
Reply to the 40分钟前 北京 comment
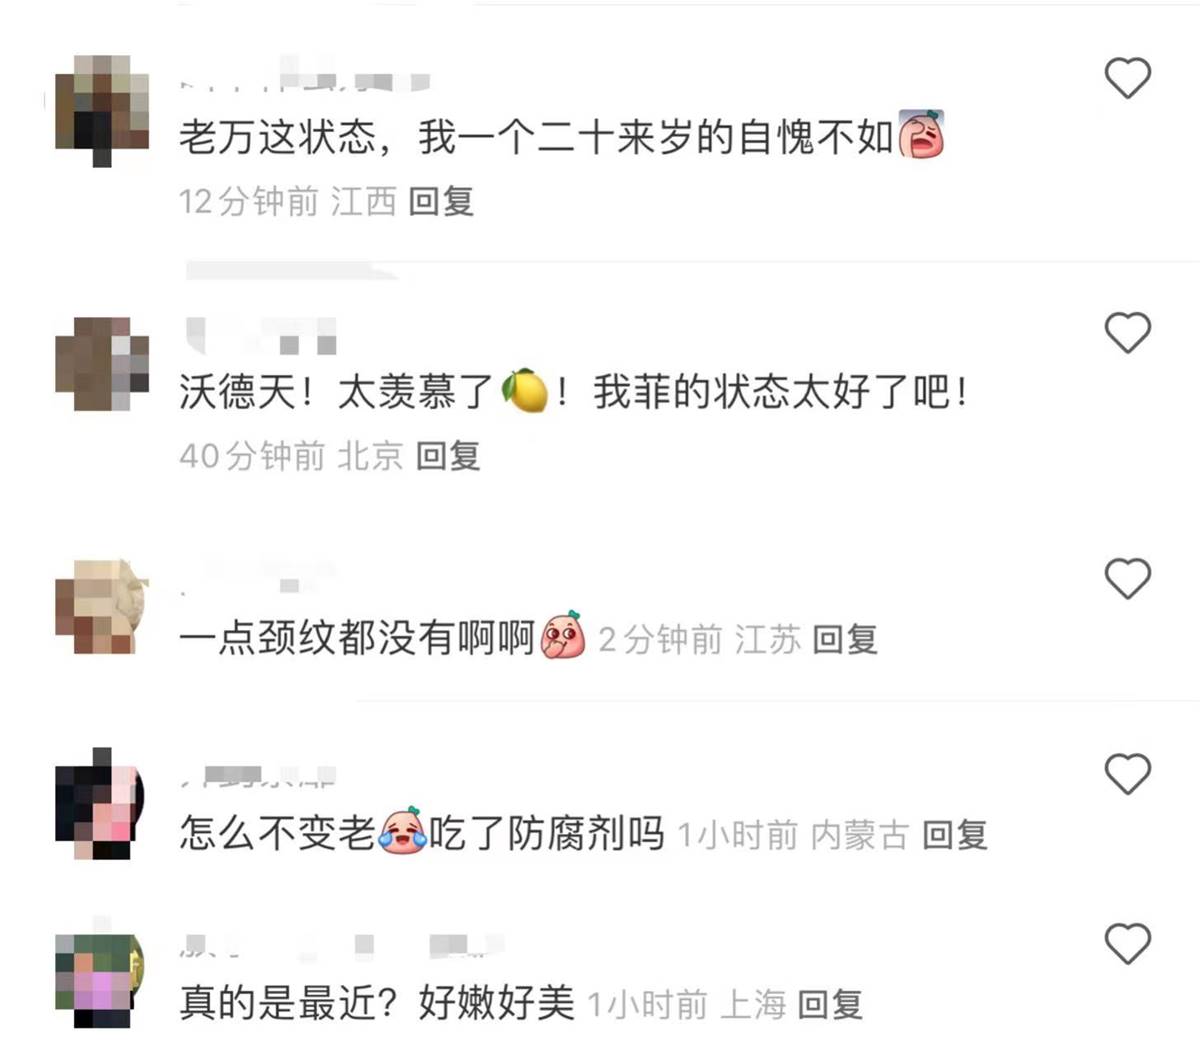(448, 456)
